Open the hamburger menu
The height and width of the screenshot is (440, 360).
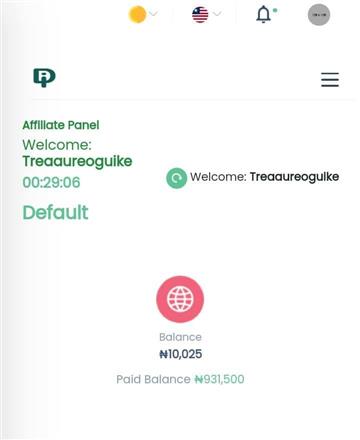coord(330,80)
